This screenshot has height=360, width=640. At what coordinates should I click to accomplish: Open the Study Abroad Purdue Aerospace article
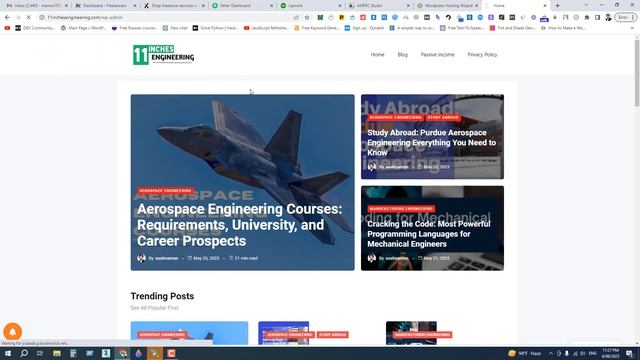click(431, 142)
